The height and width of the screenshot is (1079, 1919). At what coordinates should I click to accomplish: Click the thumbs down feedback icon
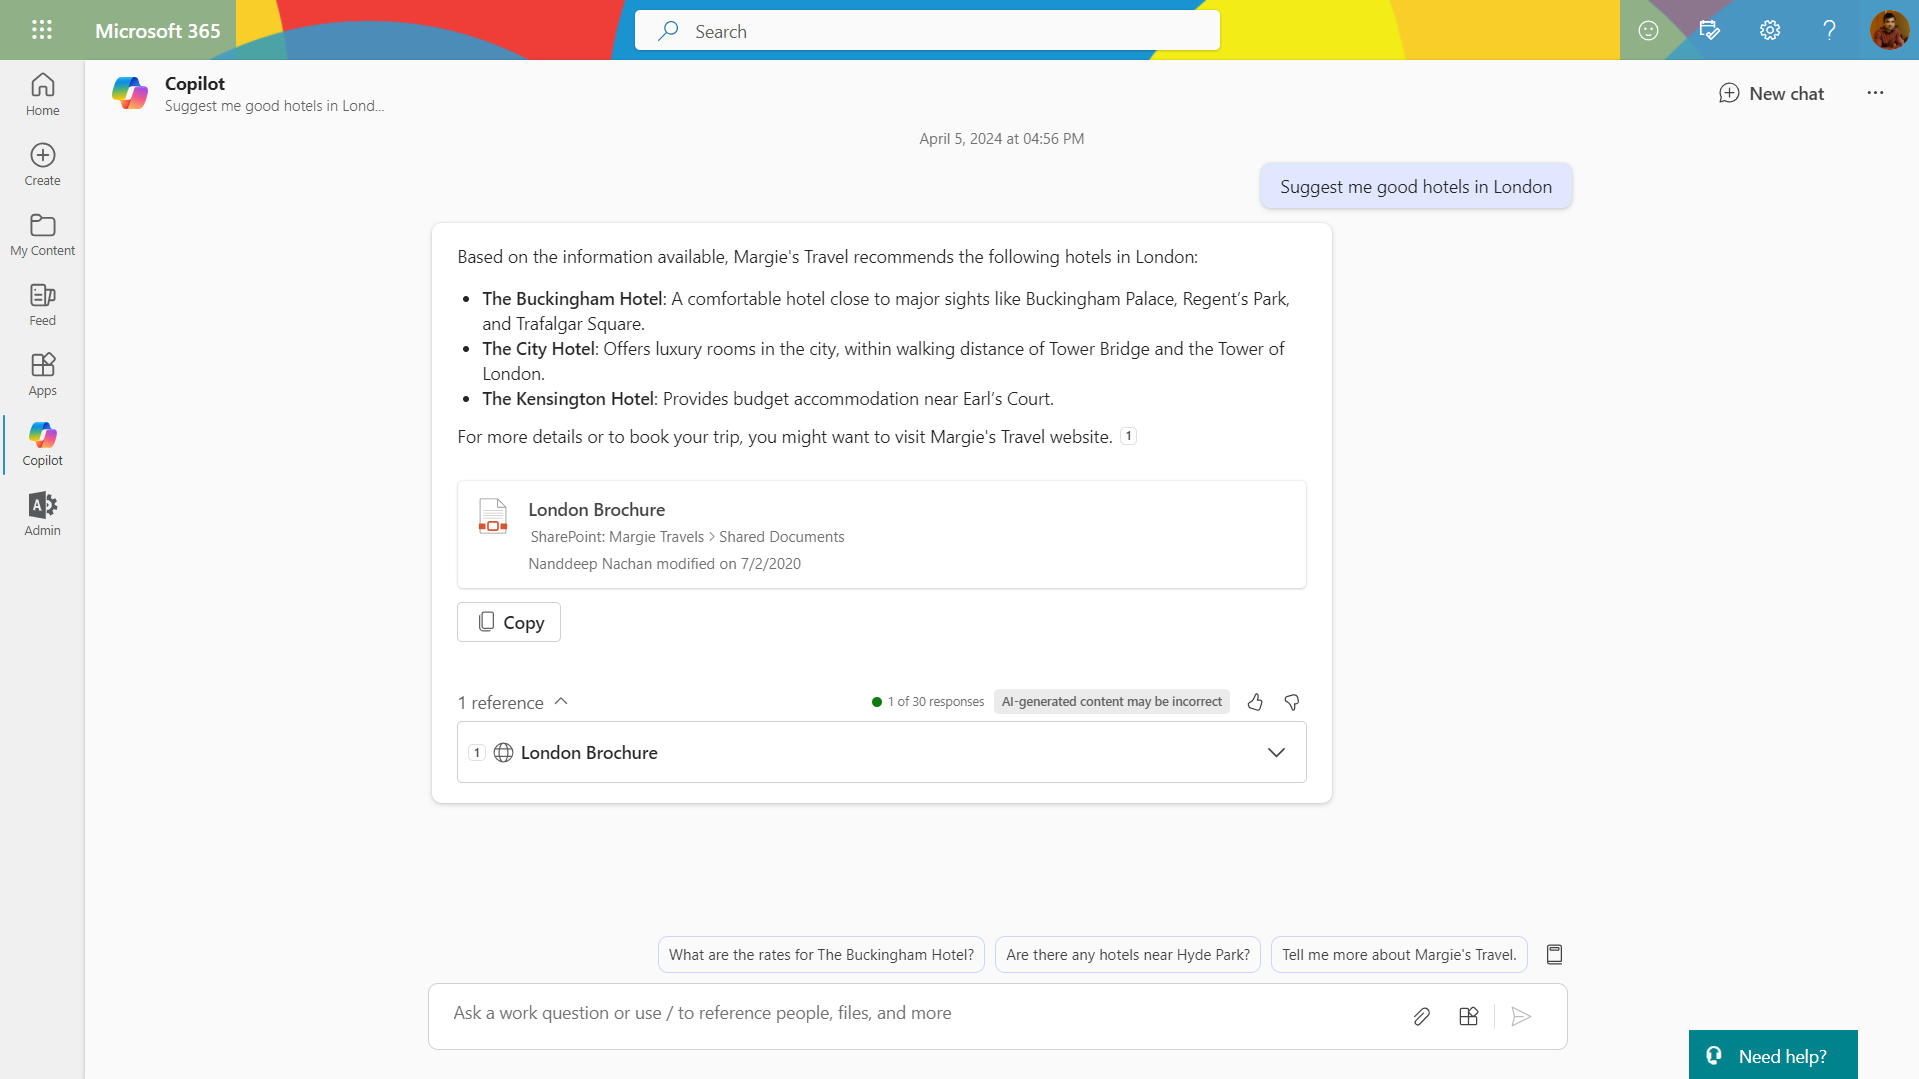1292,702
